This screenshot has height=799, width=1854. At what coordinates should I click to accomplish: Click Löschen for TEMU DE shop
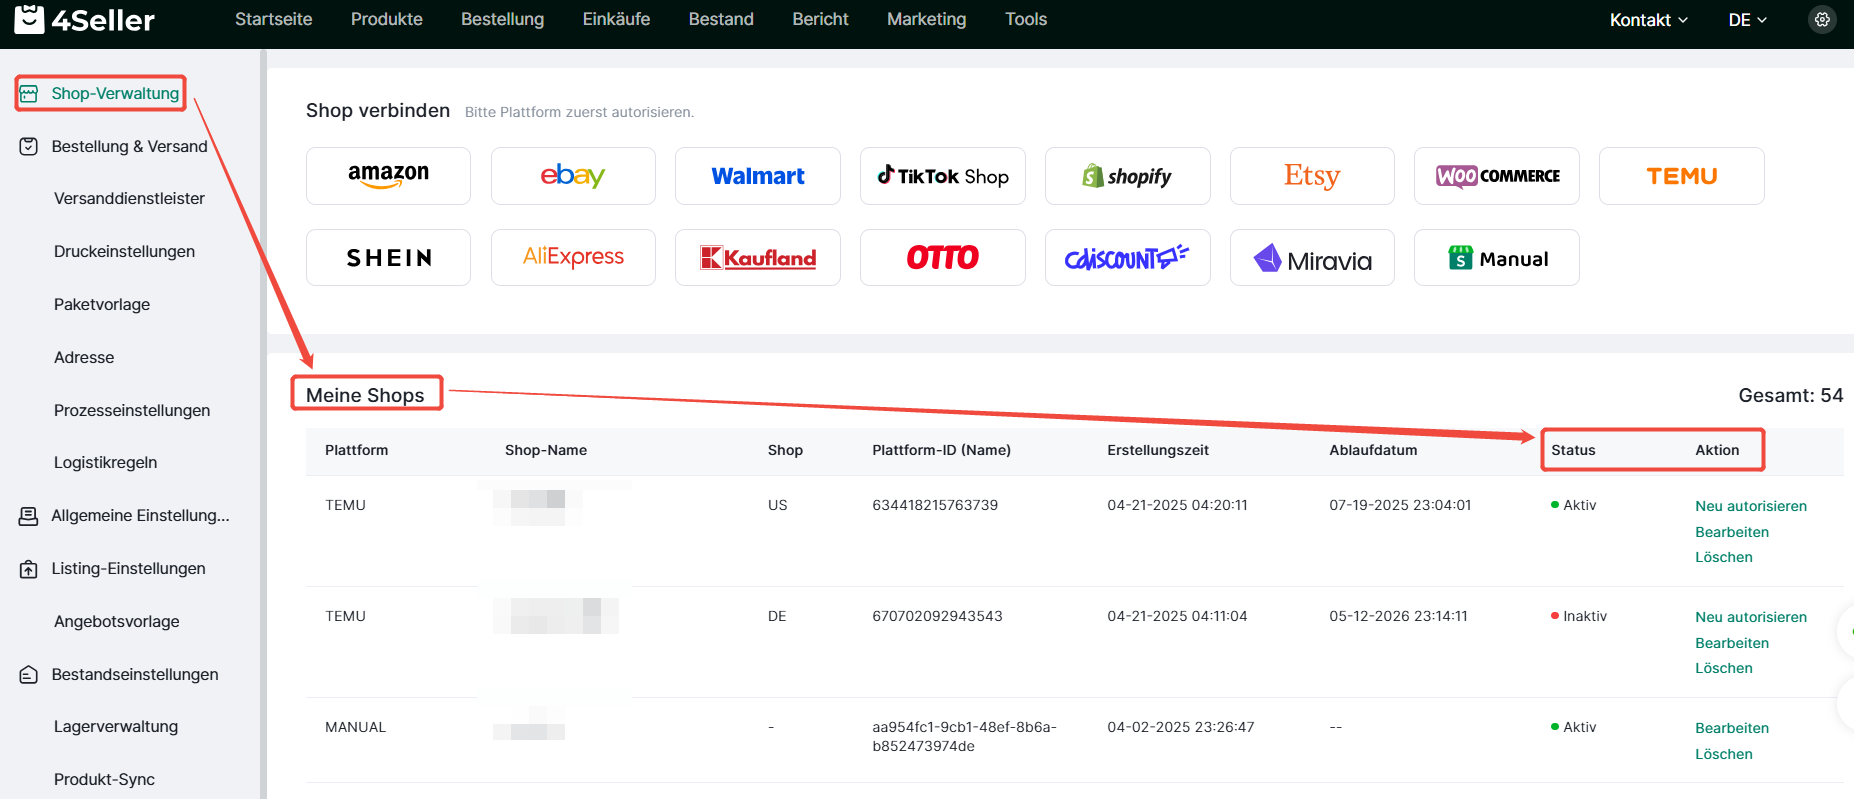pyautogui.click(x=1724, y=668)
